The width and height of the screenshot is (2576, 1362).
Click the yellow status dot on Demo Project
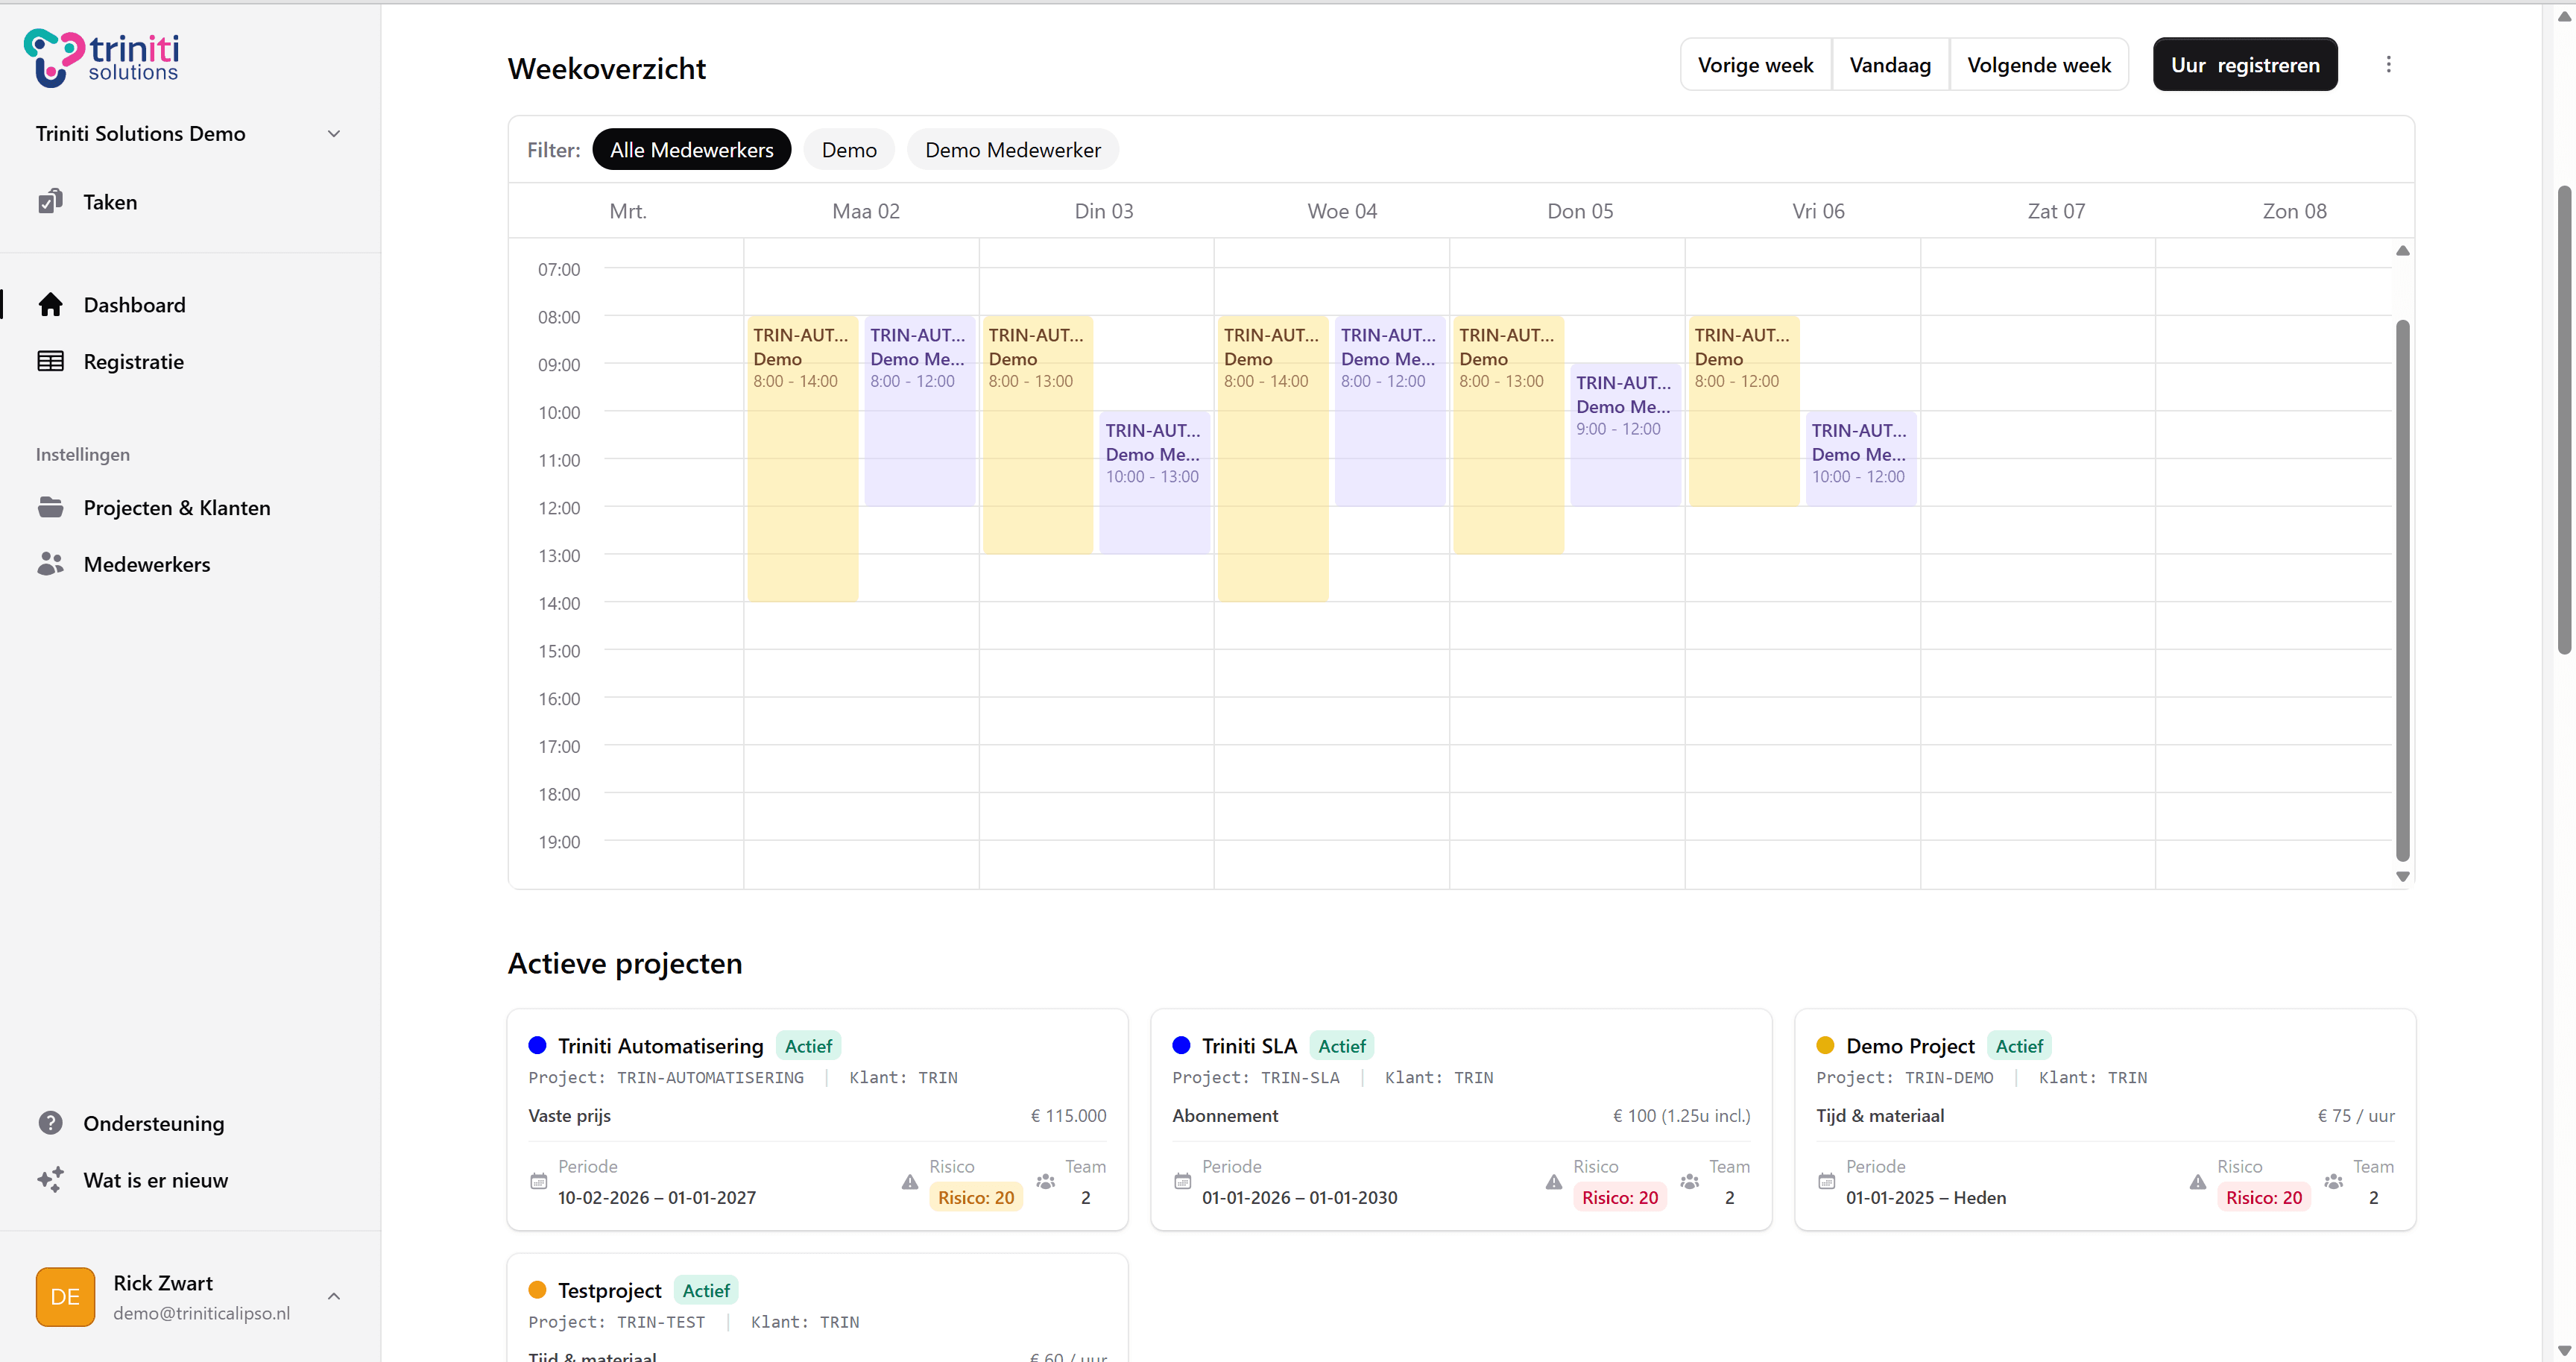tap(1826, 1045)
